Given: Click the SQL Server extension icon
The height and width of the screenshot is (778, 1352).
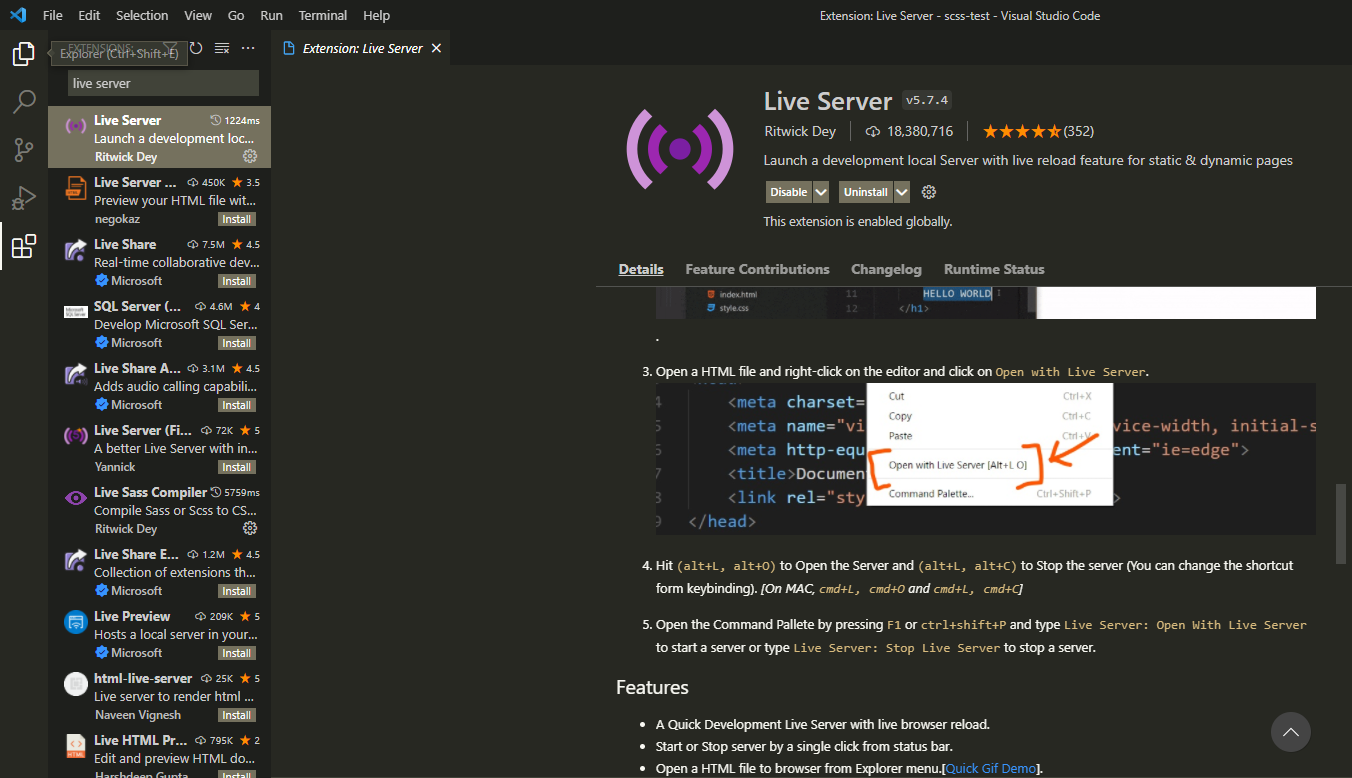Looking at the screenshot, I should pyautogui.click(x=76, y=312).
